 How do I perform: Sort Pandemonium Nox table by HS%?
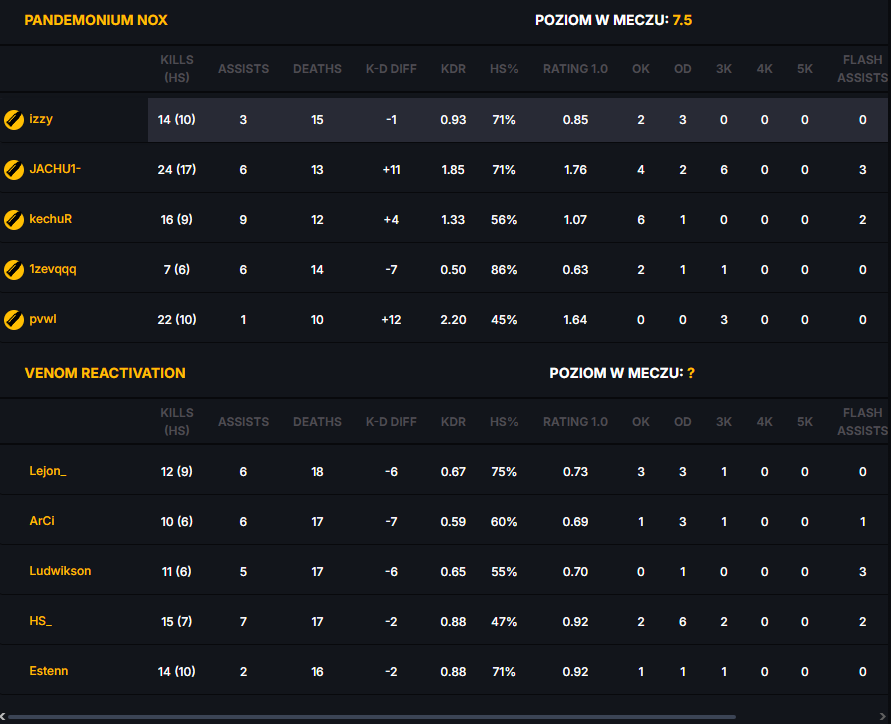tap(504, 69)
